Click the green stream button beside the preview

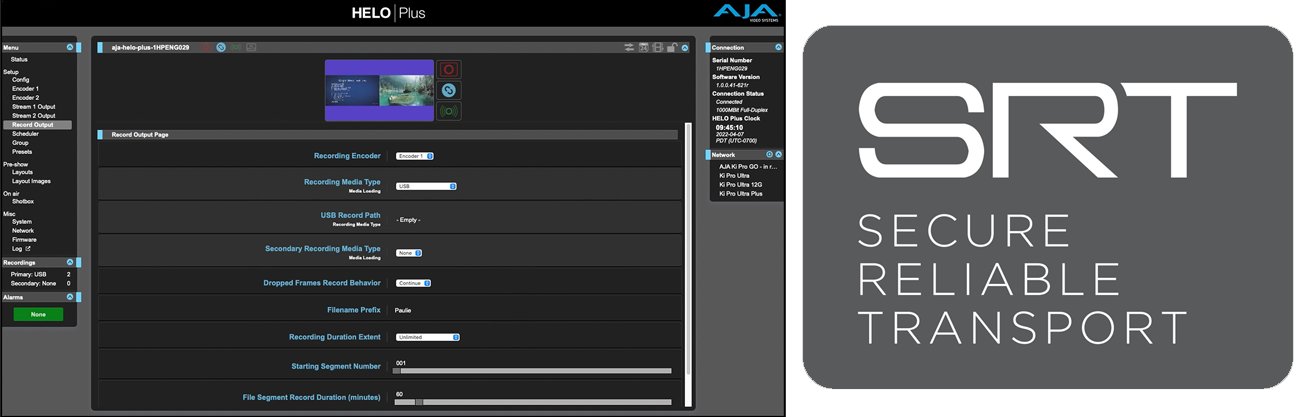[450, 111]
